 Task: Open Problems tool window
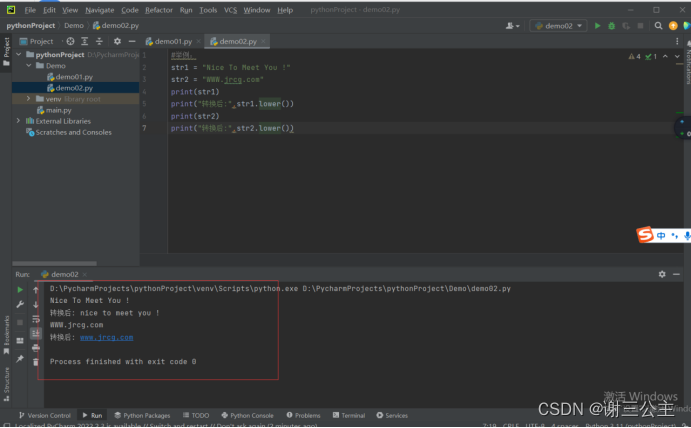[x=303, y=416]
